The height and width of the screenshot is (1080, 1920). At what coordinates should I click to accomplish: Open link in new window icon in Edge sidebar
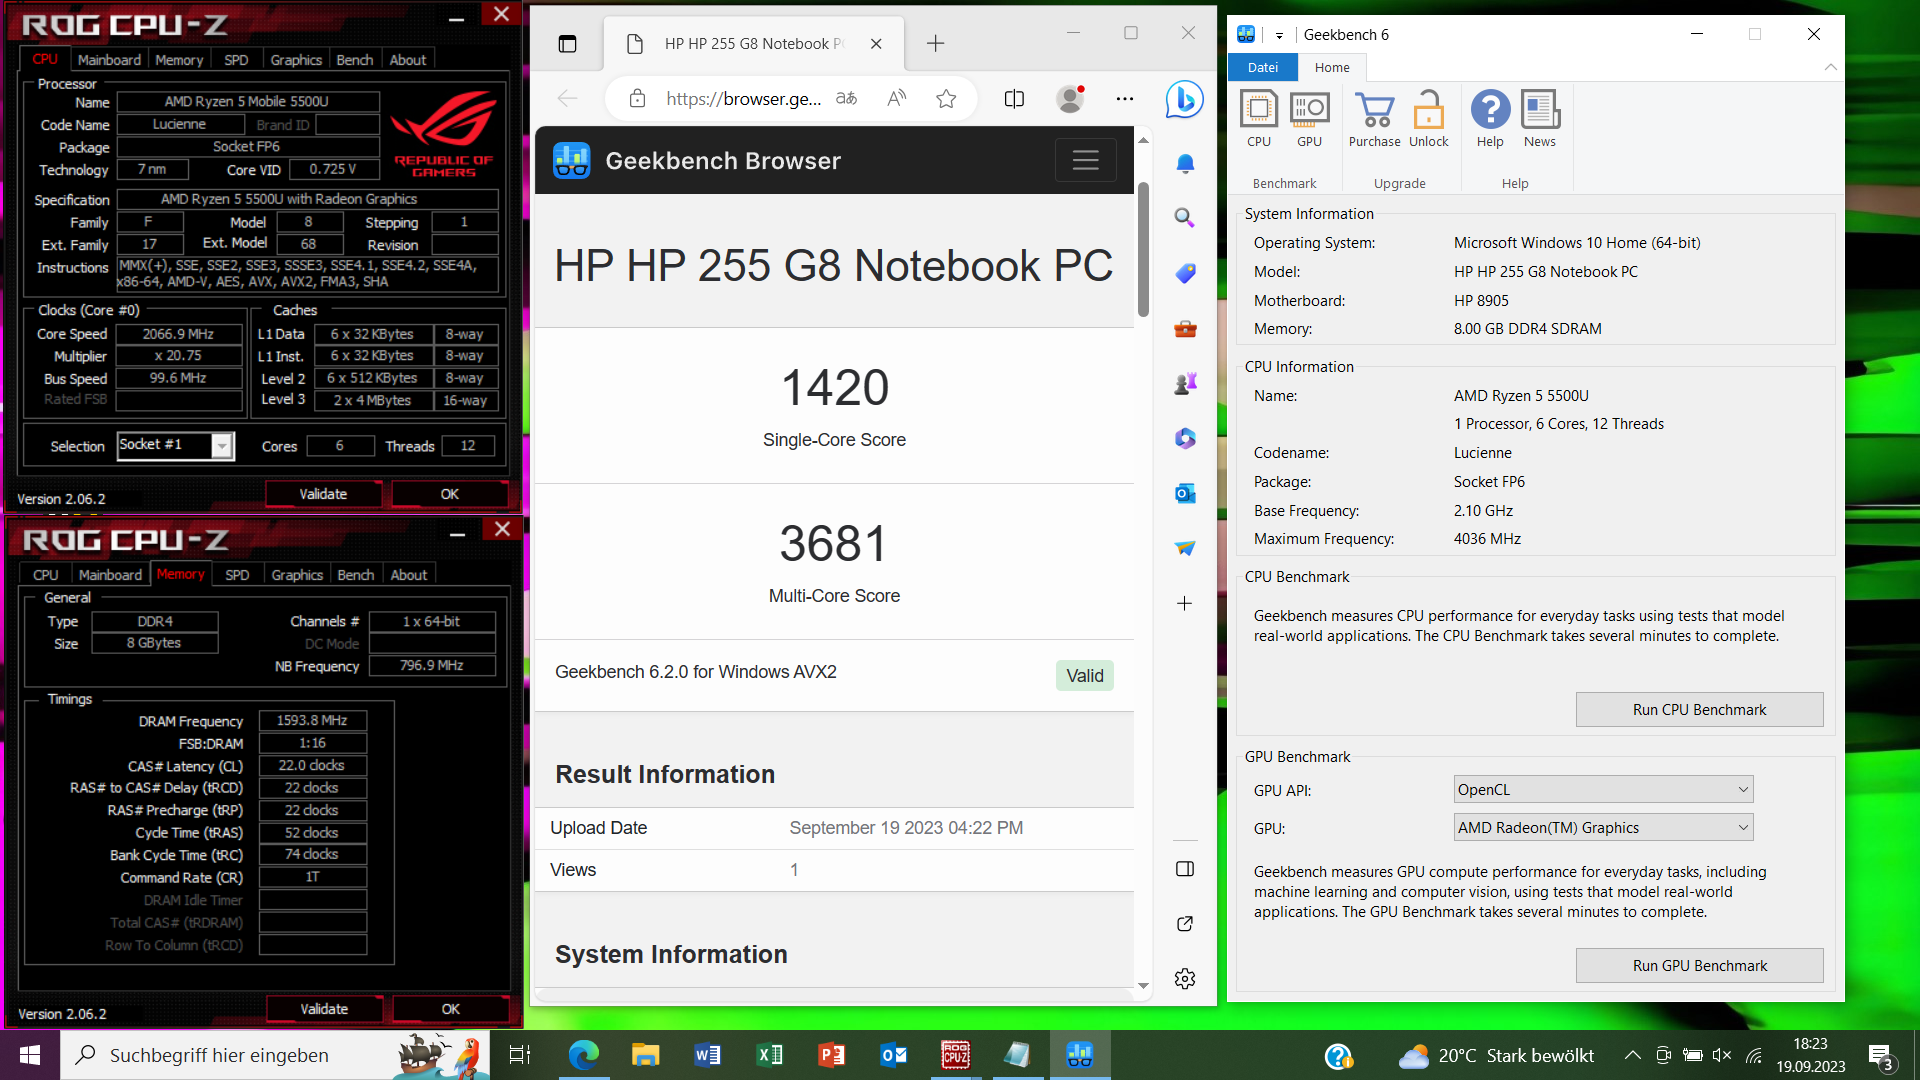click(1185, 924)
